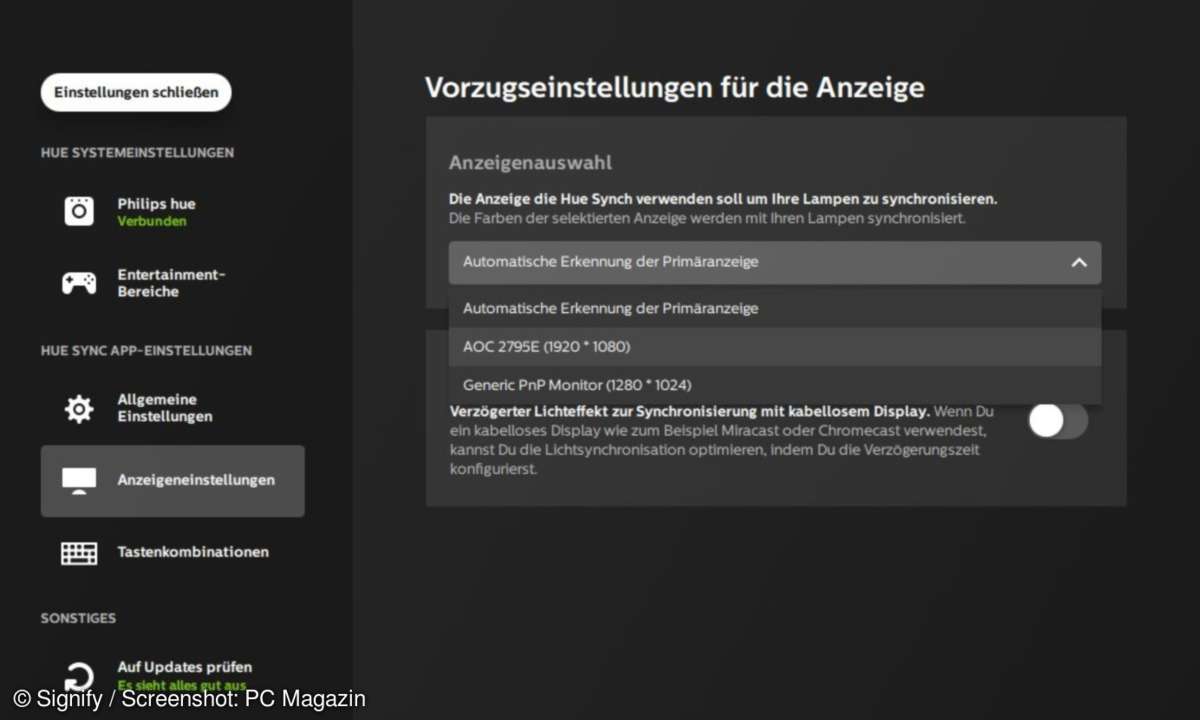Click the refresh icon for update check
Image resolution: width=1200 pixels, height=720 pixels.
[x=79, y=676]
